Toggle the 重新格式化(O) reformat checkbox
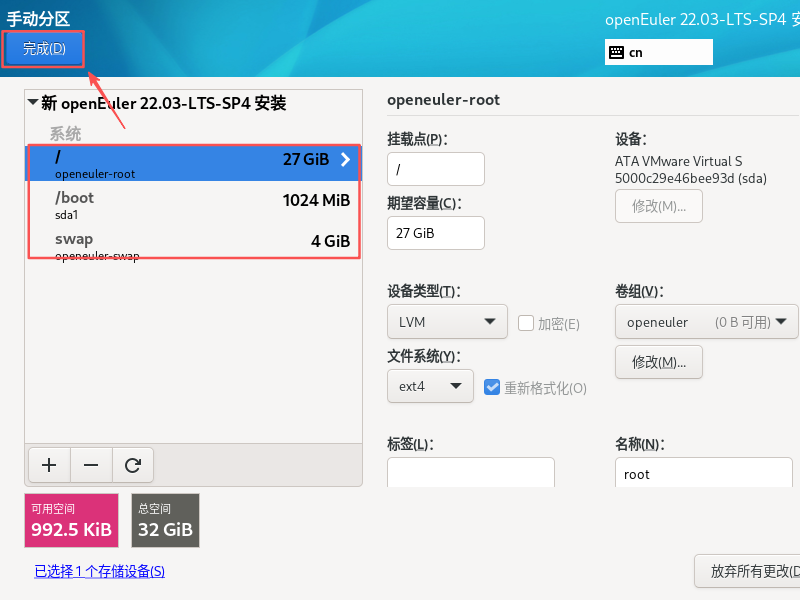This screenshot has height=600, width=800. [492, 387]
